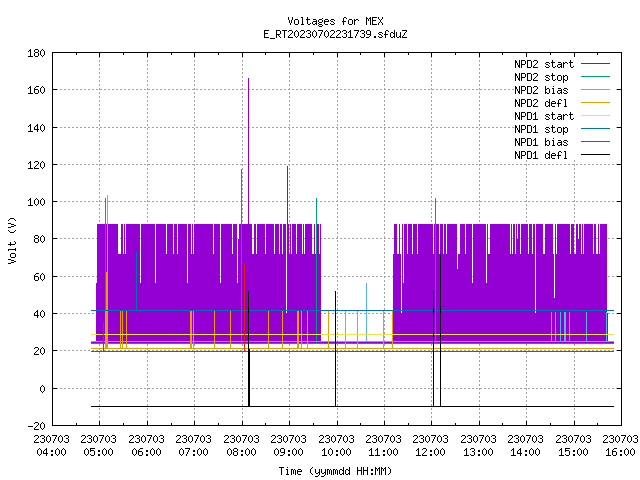
Task: Click the light blue NPD2 bias legend line
Action: pos(596,89)
